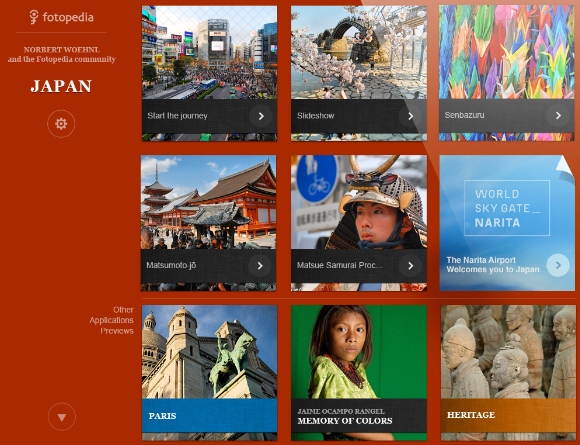Open the Senbazuru chevron arrow

tap(558, 116)
